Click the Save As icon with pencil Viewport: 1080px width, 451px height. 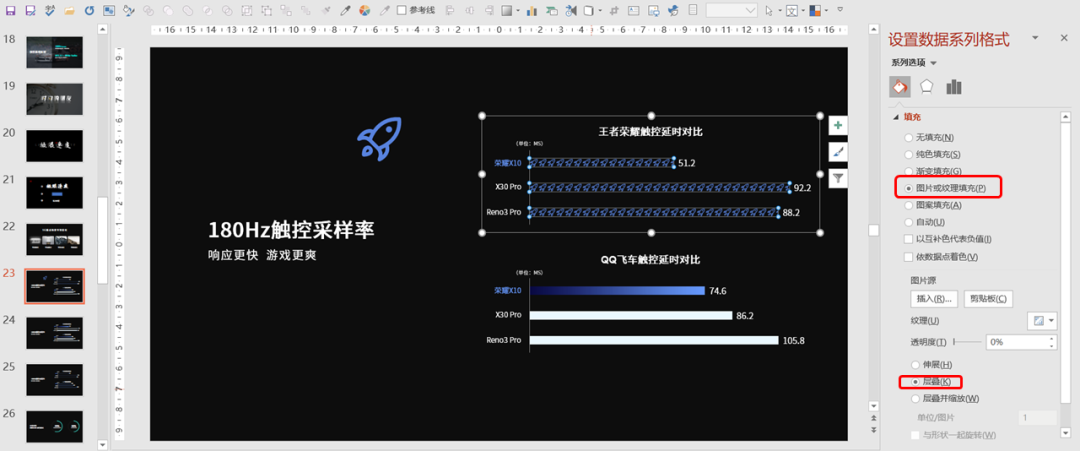(30, 10)
